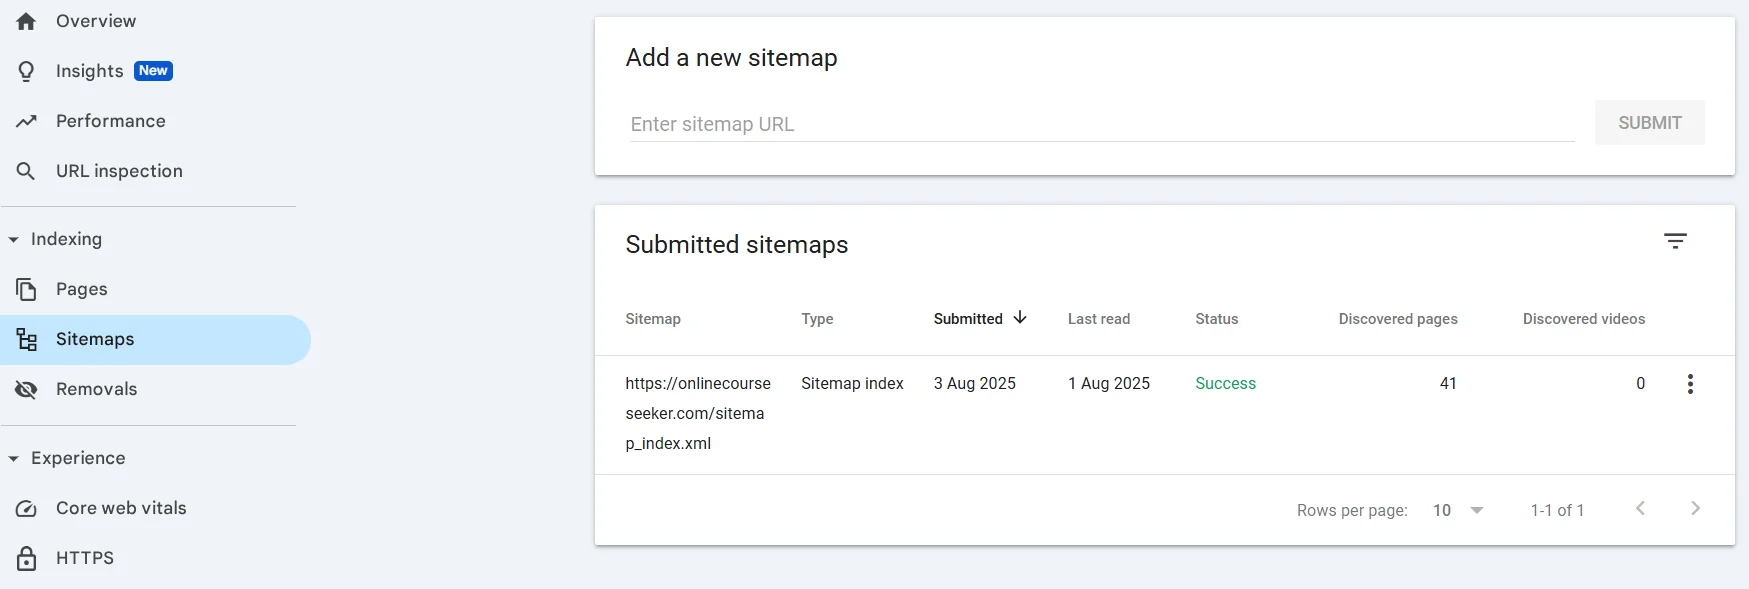Go to previous page of sitemaps
The height and width of the screenshot is (589, 1749).
pyautogui.click(x=1640, y=508)
